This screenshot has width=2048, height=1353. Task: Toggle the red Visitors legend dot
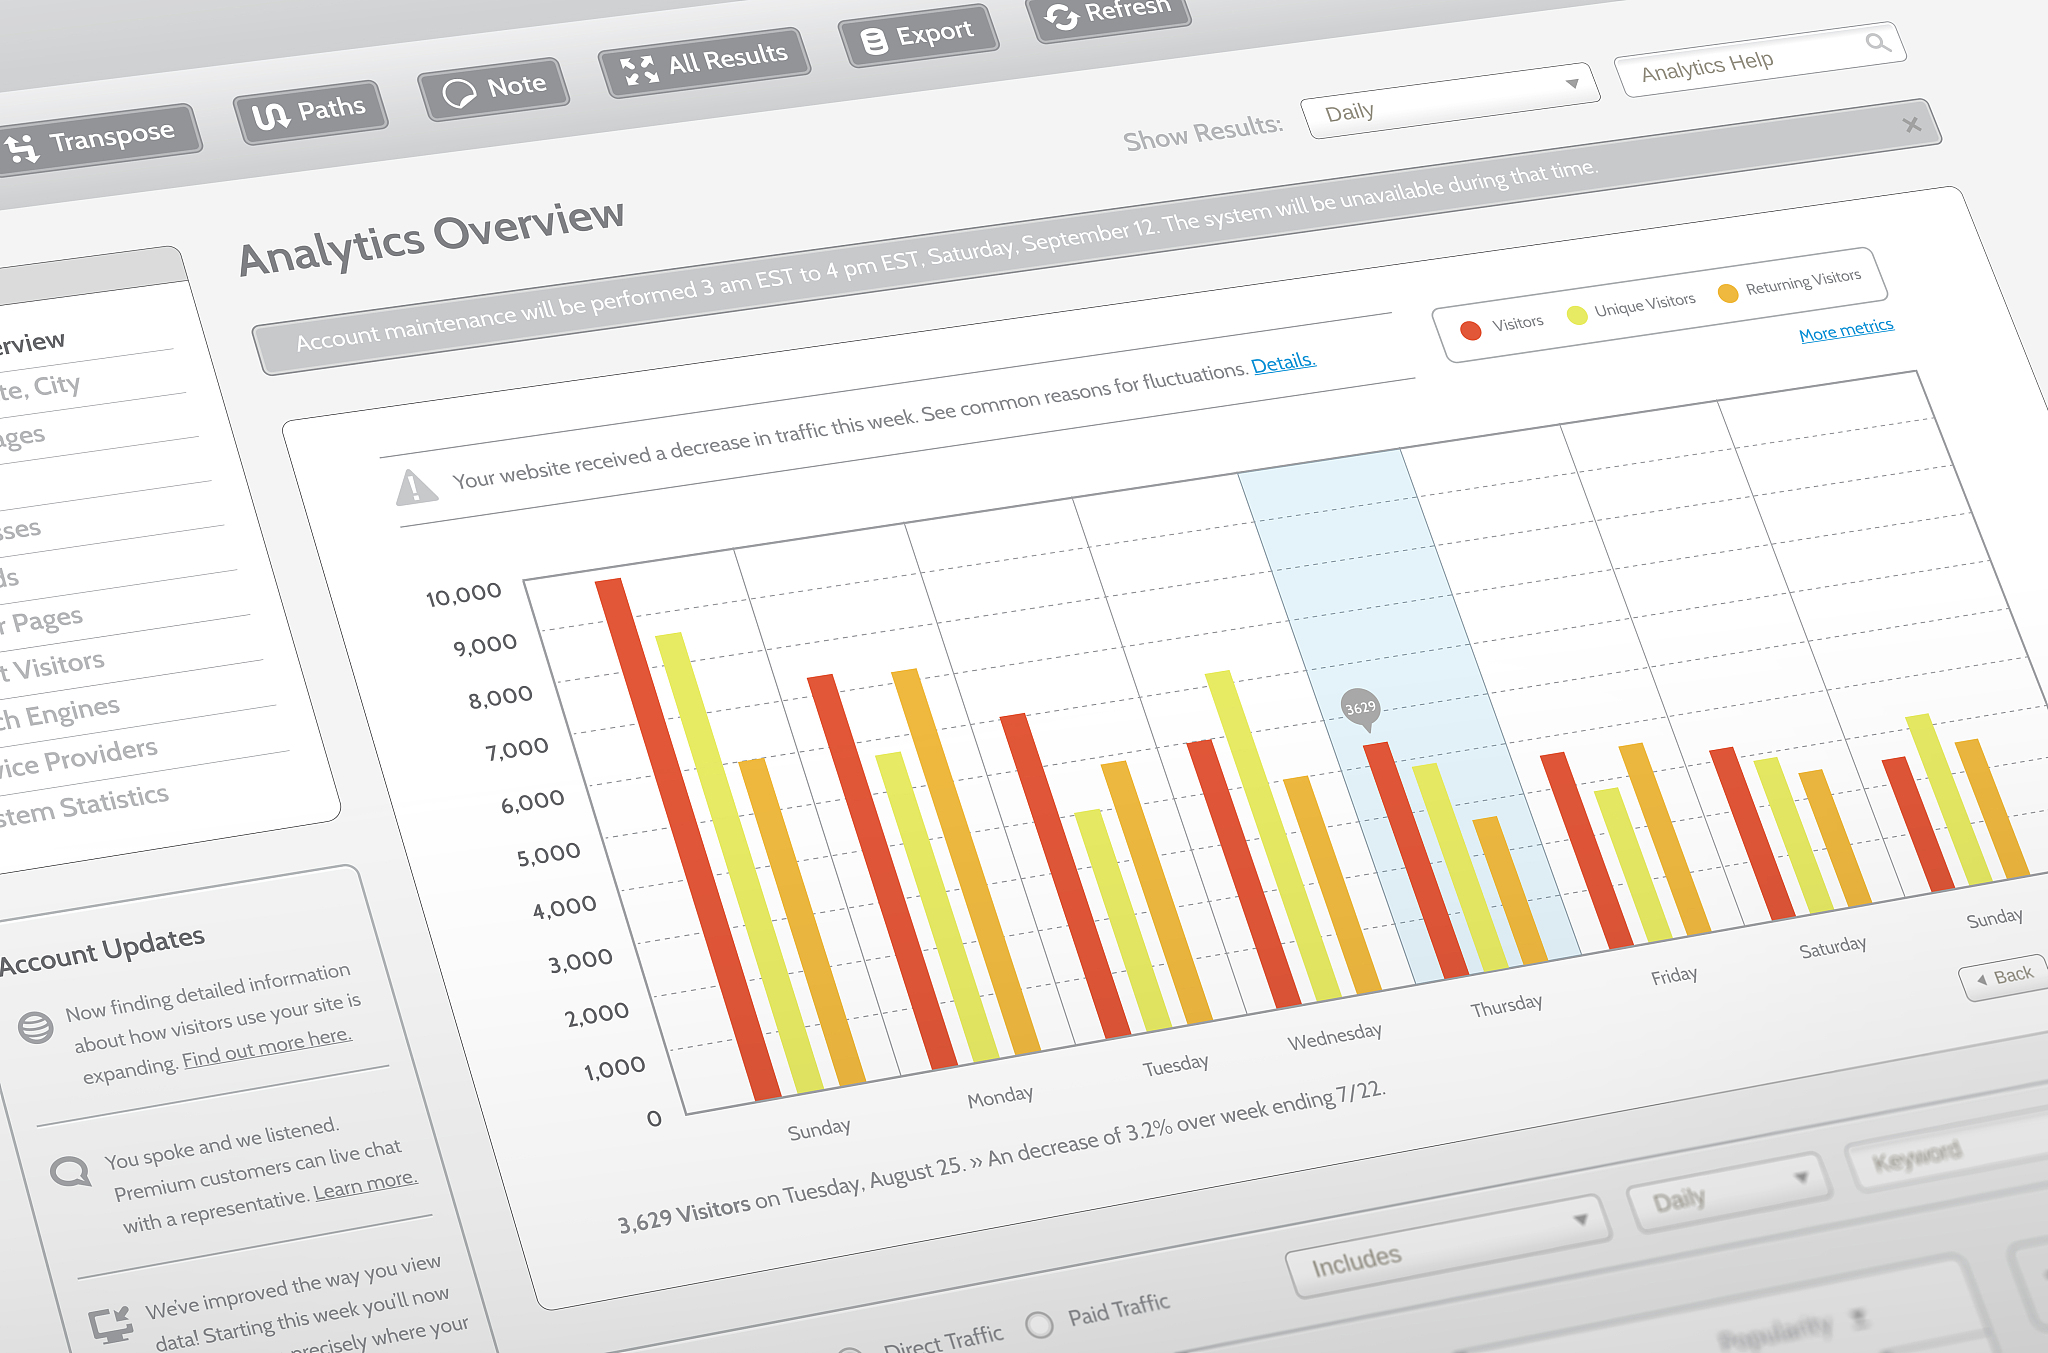[x=1470, y=330]
